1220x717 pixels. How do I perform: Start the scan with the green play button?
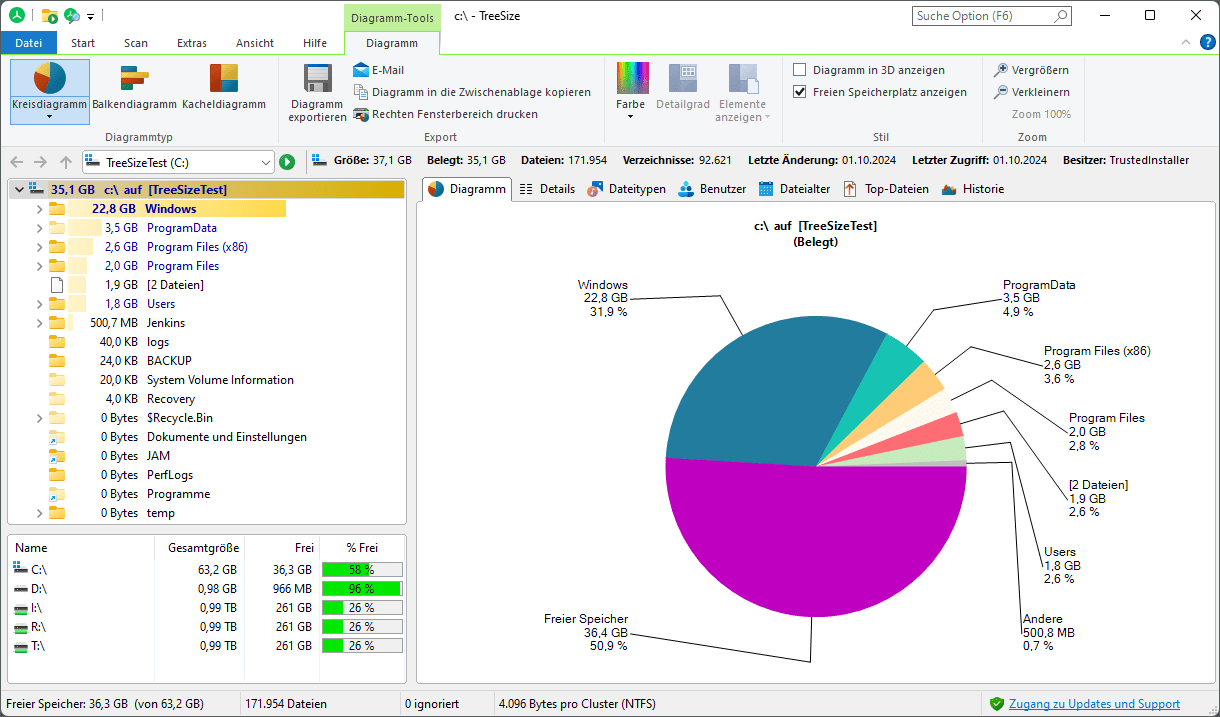click(287, 160)
